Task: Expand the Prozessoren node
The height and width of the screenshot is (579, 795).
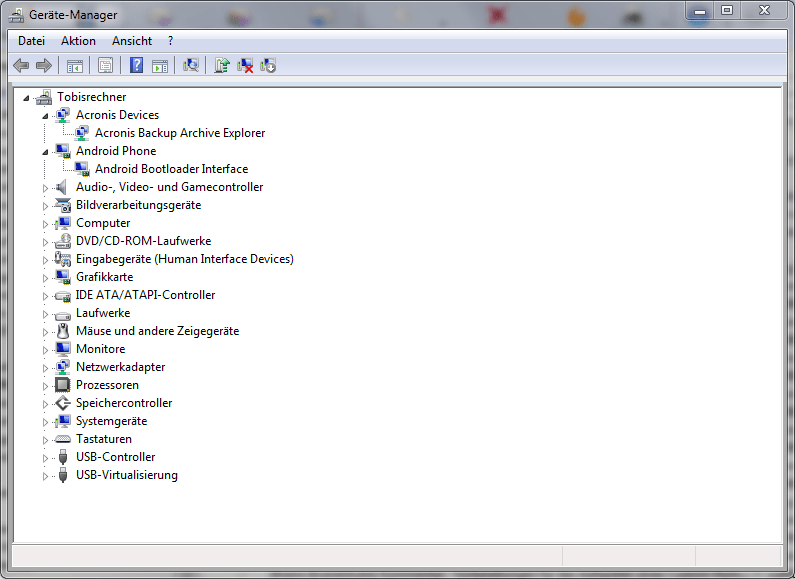Action: (x=45, y=386)
